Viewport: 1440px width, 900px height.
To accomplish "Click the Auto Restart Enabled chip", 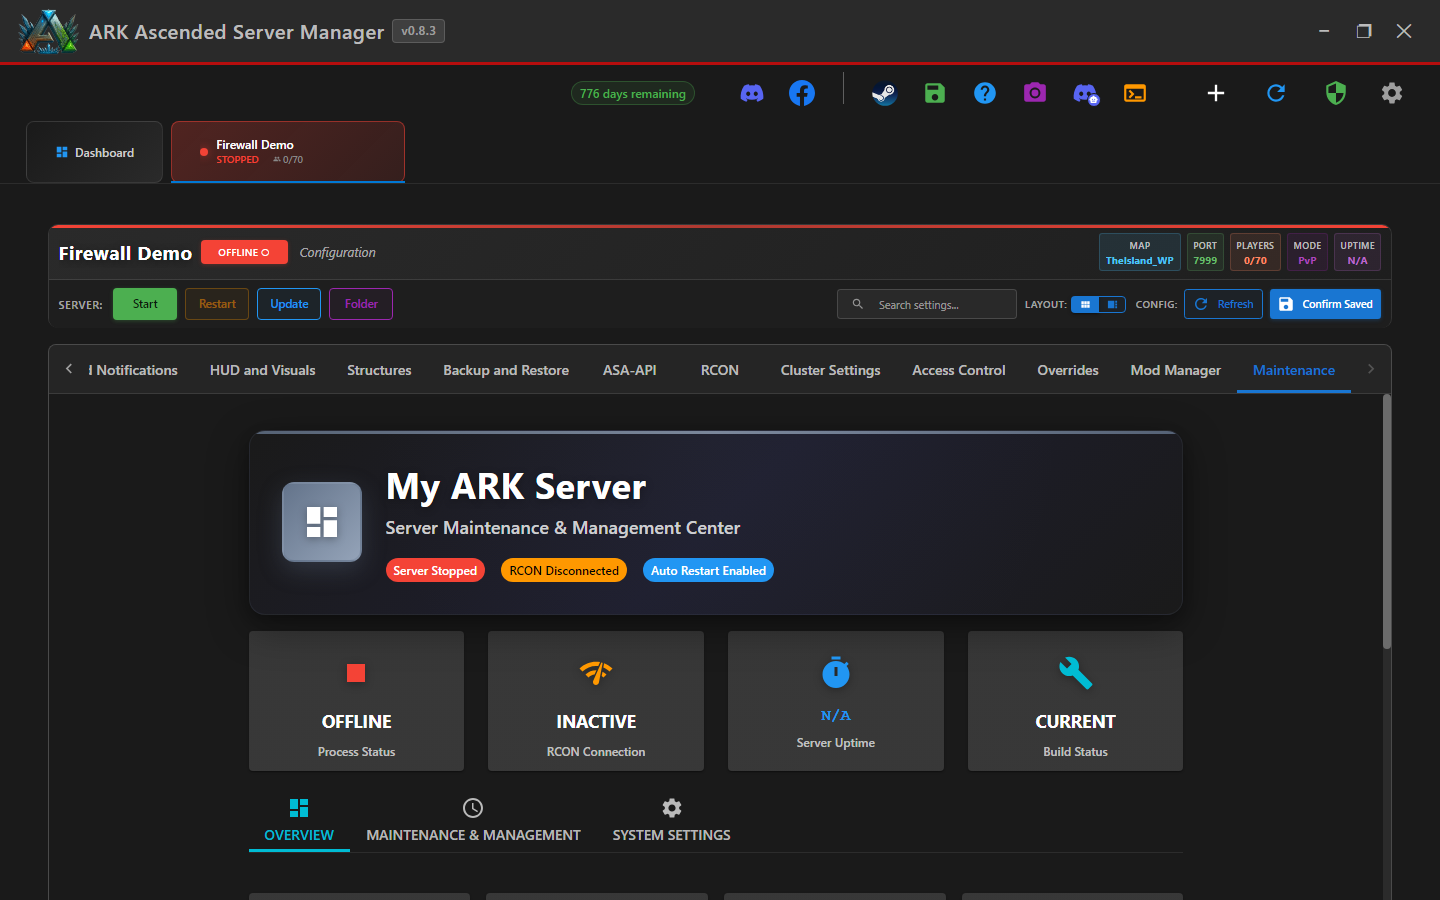I will 708,570.
